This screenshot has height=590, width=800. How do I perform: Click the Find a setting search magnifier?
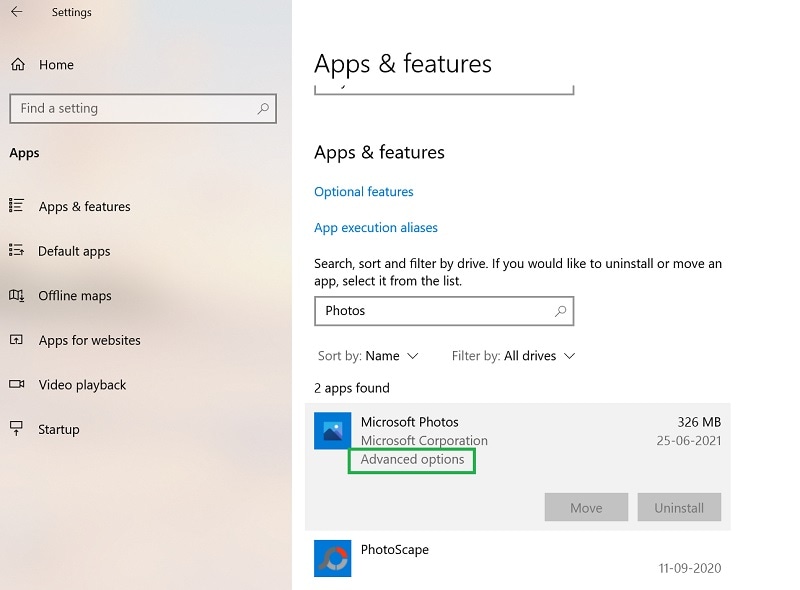click(263, 108)
